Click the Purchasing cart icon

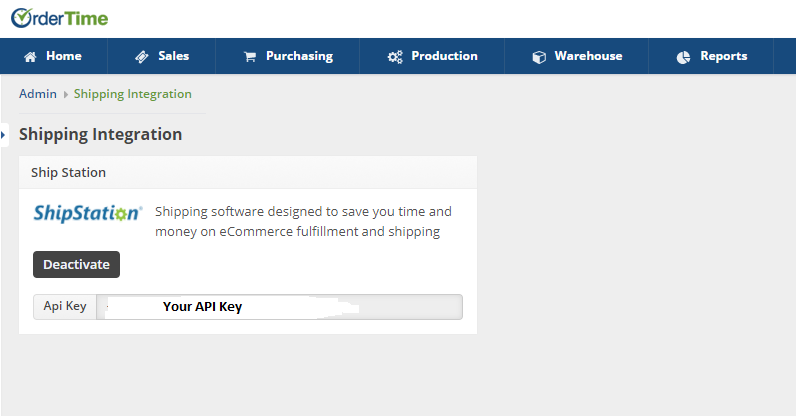click(250, 57)
